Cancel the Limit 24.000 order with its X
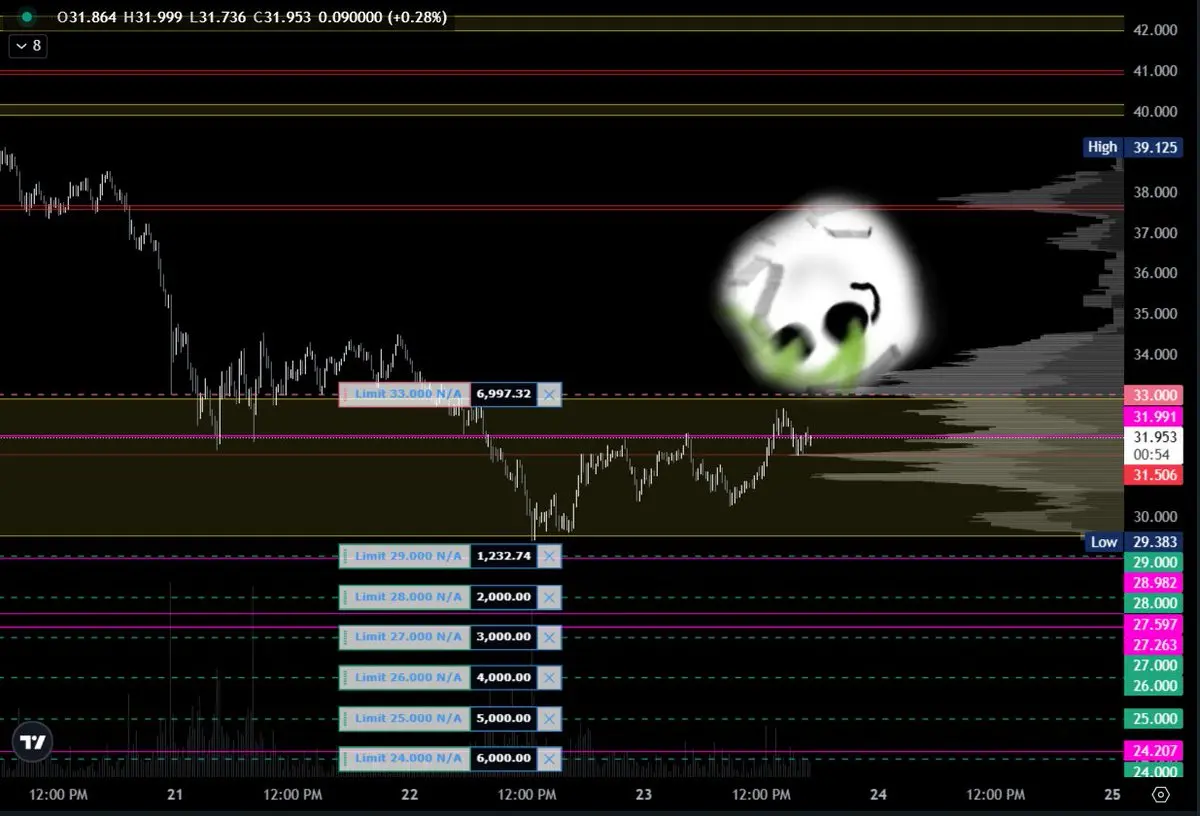Screen dimensions: 1200x816 pyautogui.click(x=549, y=759)
